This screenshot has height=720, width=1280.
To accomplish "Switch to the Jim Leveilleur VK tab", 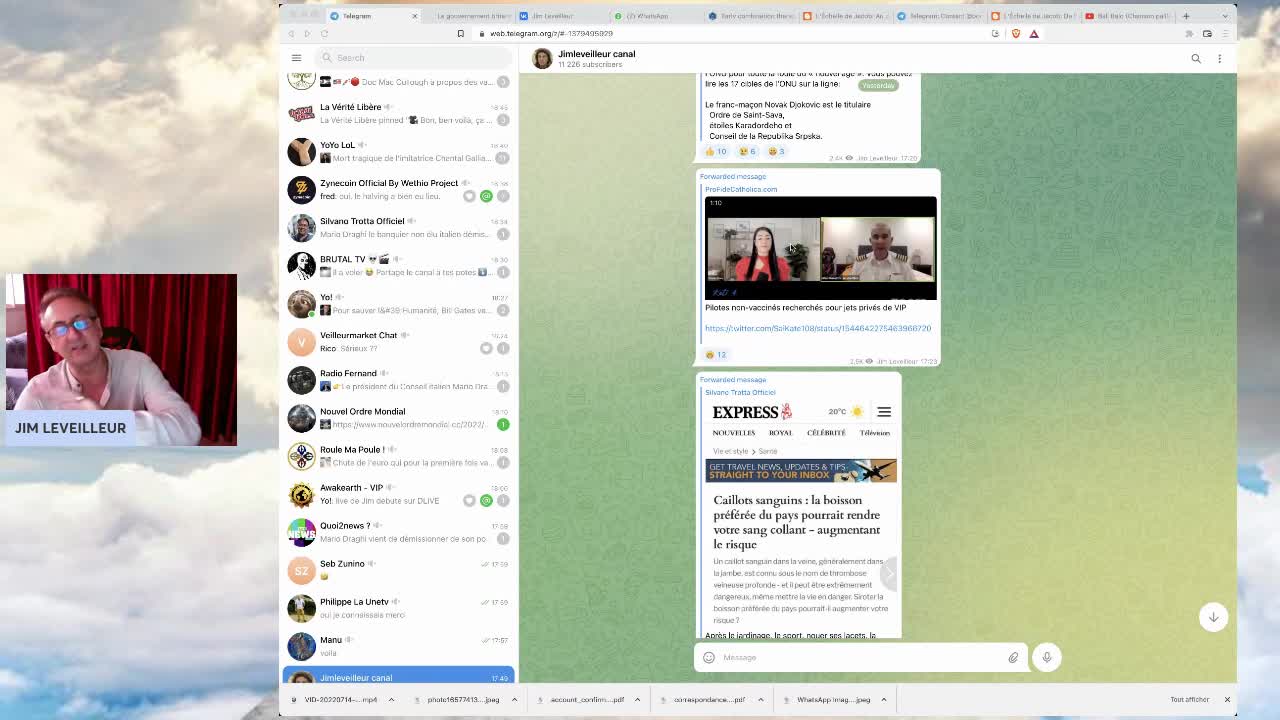I will 560,16.
